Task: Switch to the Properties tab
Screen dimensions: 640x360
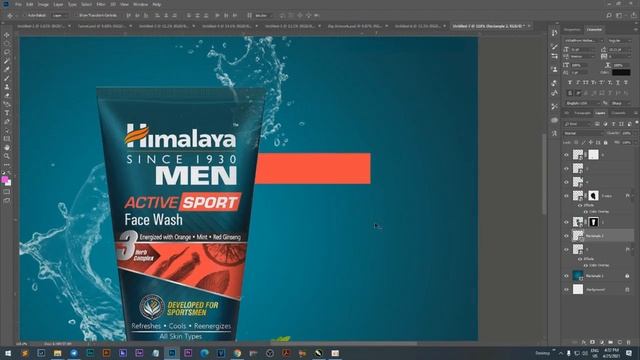Action: point(572,30)
